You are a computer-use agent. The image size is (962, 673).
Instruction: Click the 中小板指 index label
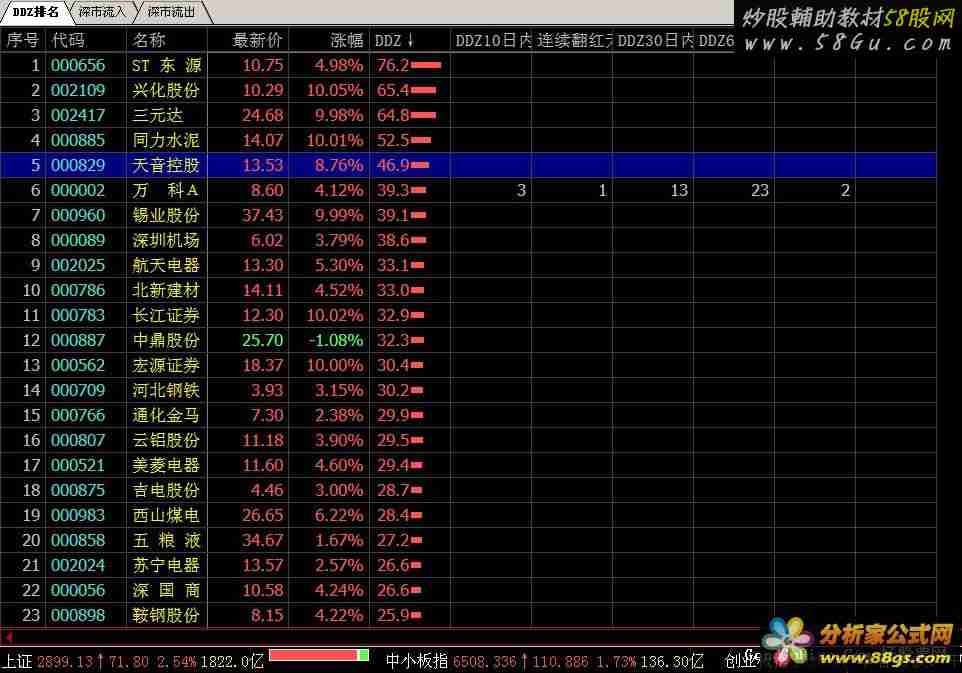pos(417,661)
